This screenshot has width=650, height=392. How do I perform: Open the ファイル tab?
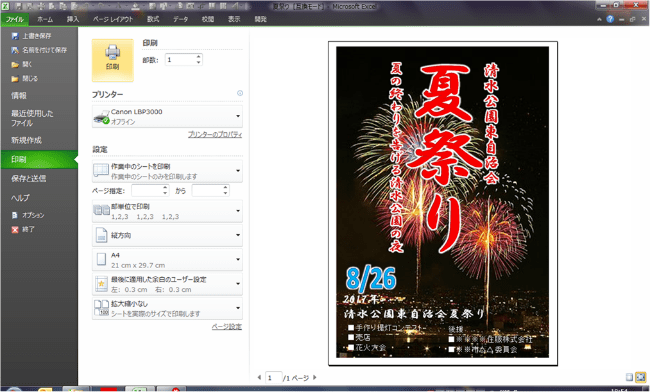15,19
